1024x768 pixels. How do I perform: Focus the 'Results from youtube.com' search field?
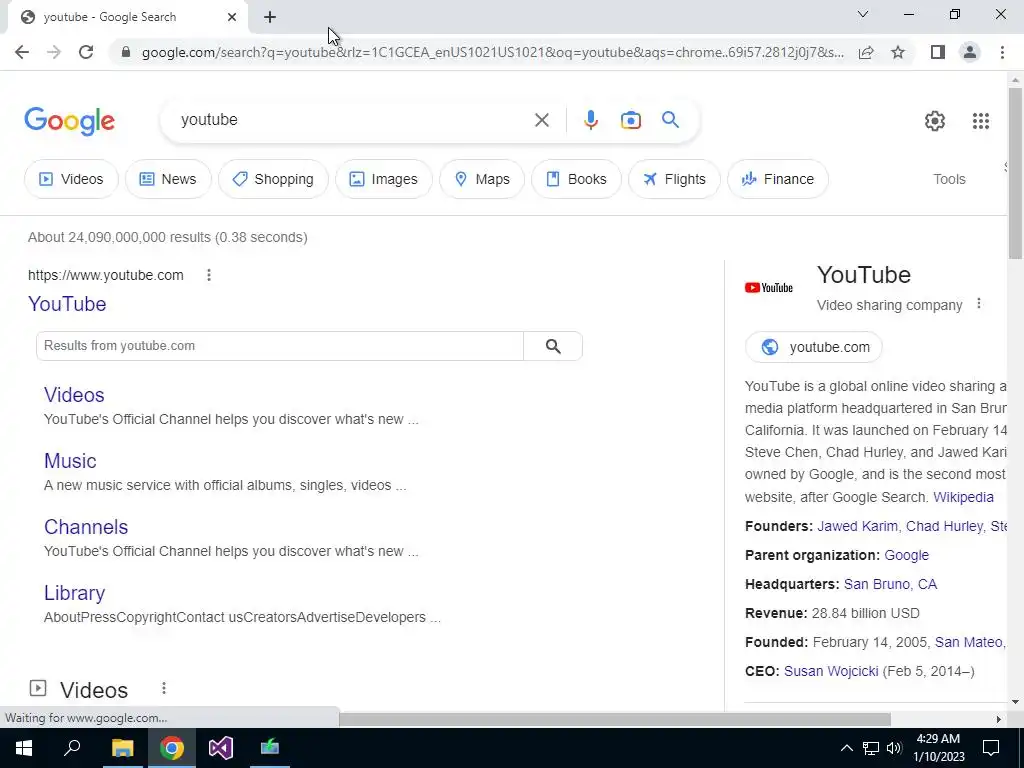click(280, 346)
